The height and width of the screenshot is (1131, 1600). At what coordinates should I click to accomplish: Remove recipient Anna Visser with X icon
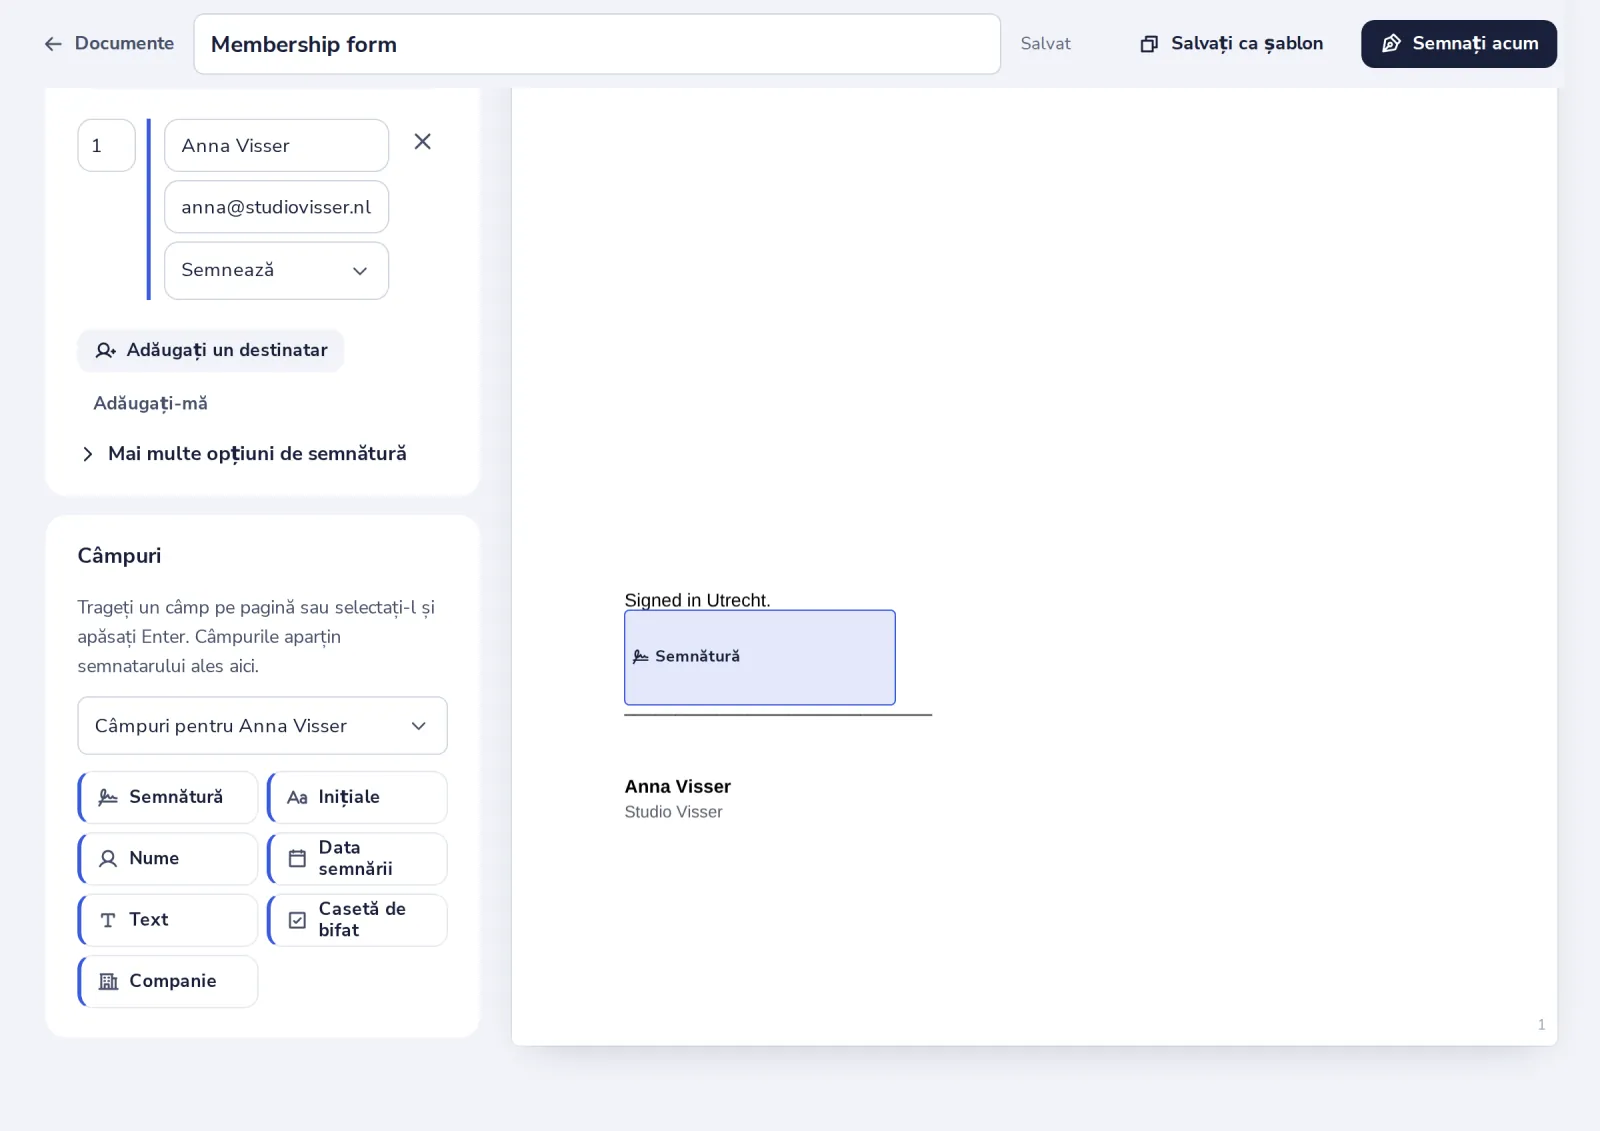click(423, 142)
